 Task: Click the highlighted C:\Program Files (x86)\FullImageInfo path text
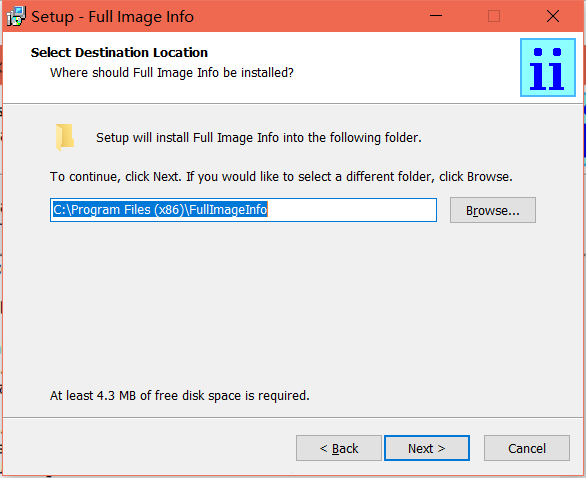click(x=160, y=210)
